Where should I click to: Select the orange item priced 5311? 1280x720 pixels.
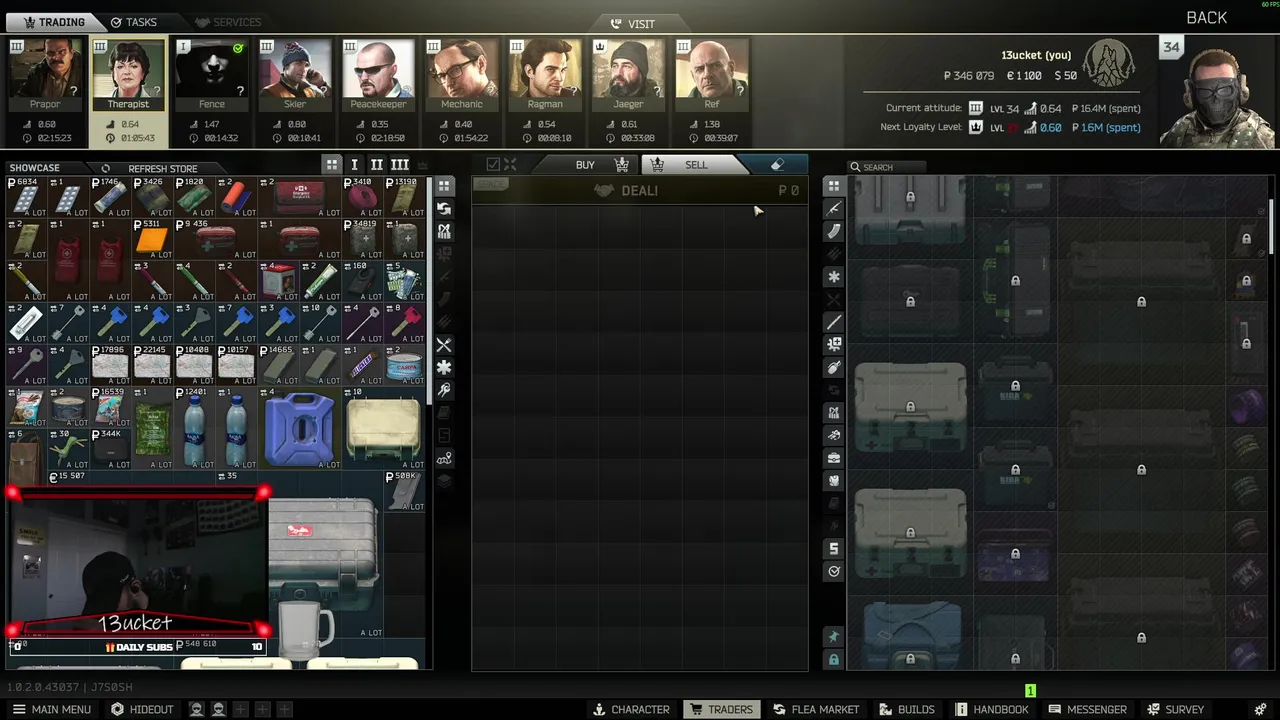[152, 239]
